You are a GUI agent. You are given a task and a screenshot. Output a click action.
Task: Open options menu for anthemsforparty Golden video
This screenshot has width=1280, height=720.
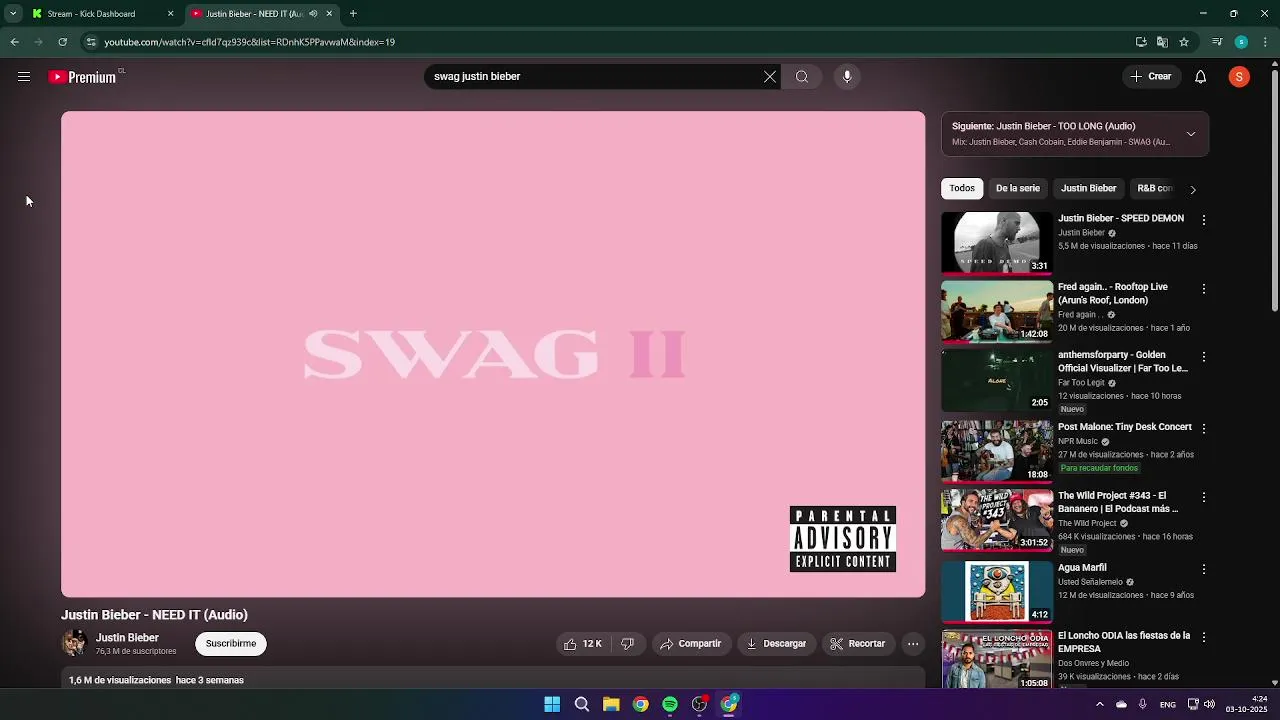click(1204, 357)
